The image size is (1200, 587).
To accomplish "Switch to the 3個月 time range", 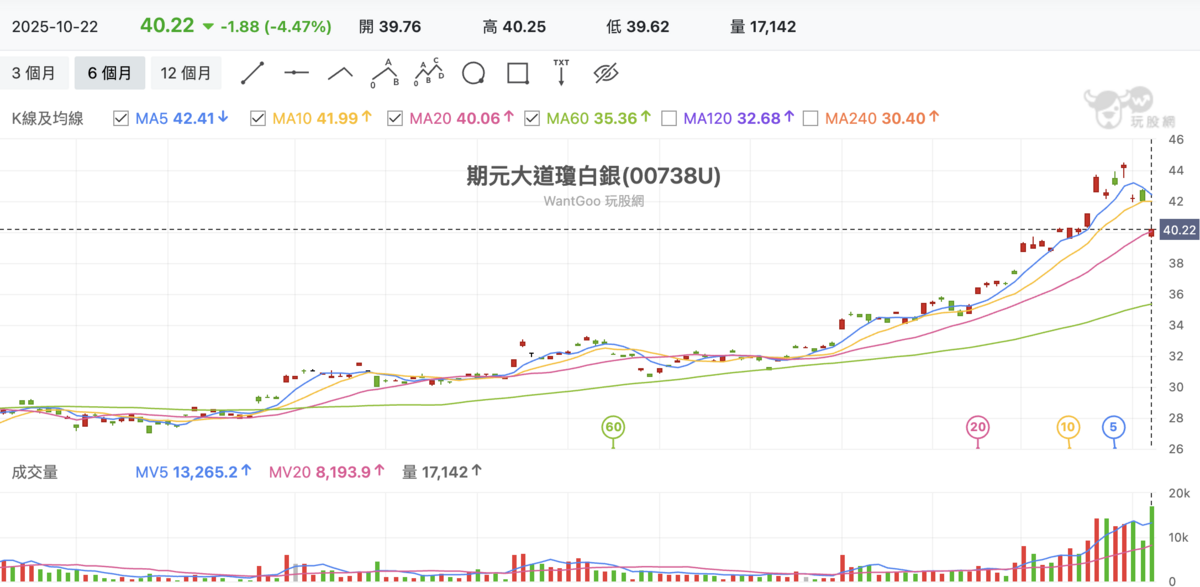I will pos(35,73).
